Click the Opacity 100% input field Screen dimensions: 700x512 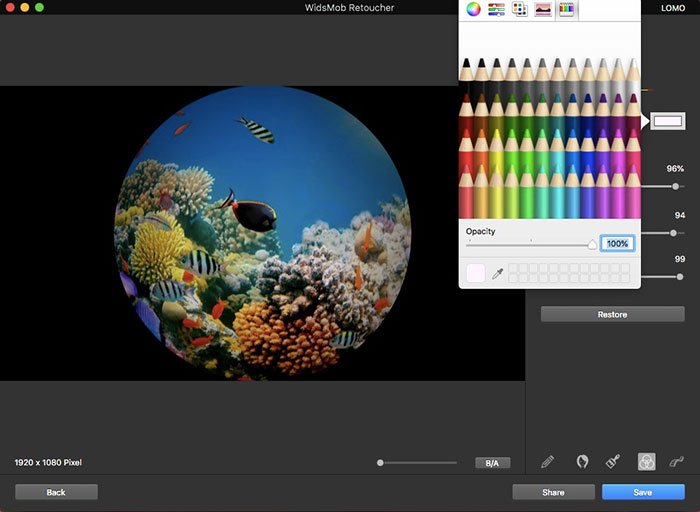[617, 244]
